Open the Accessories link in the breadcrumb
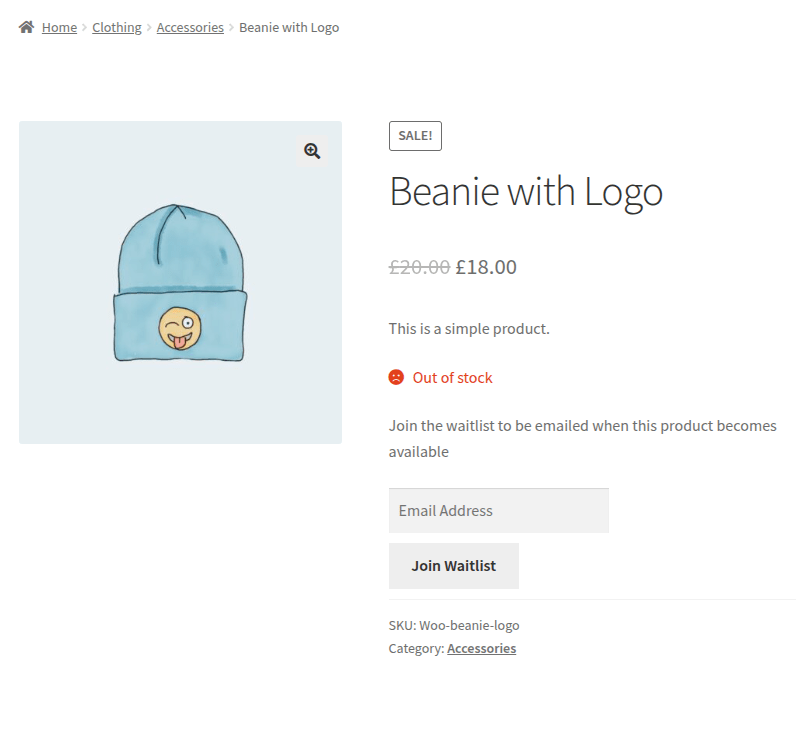Viewport: 796px width, 738px height. [190, 28]
